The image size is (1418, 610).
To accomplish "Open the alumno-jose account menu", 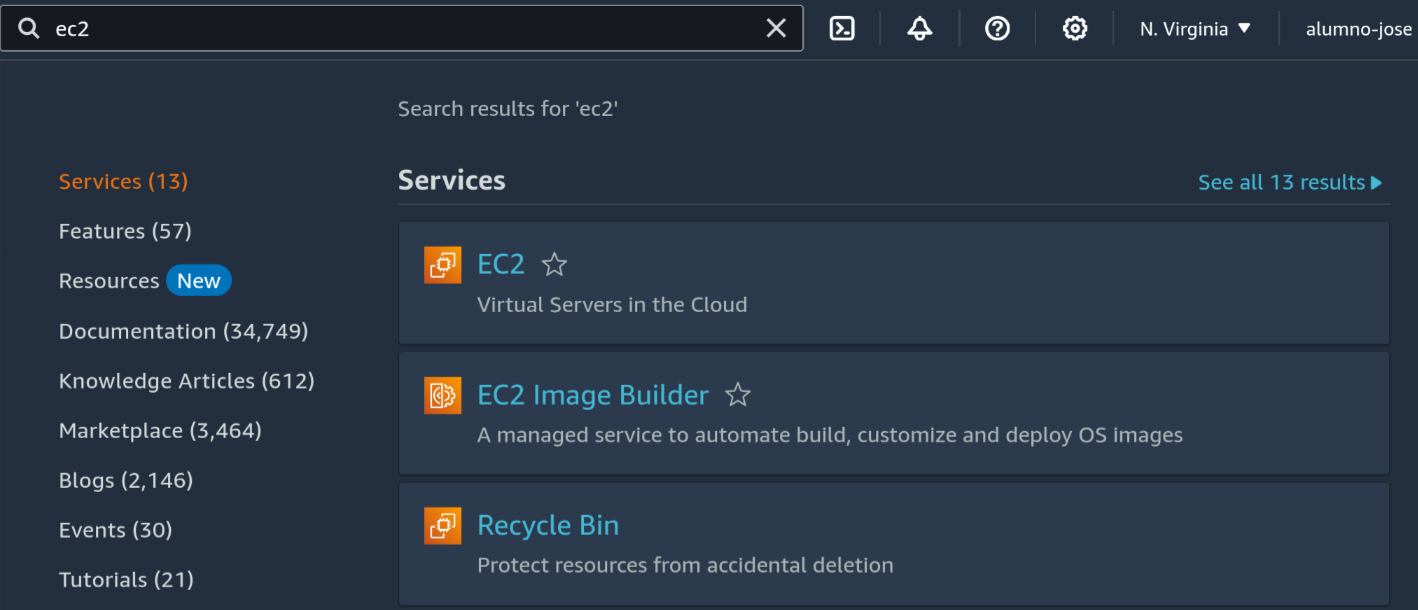I will [1359, 29].
